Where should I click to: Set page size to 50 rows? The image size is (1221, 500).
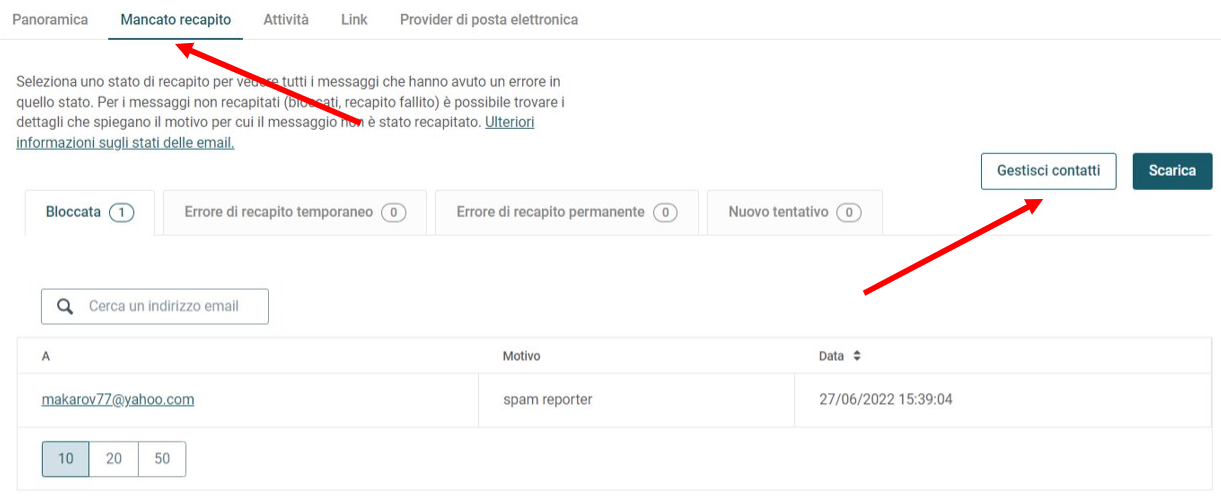(162, 459)
